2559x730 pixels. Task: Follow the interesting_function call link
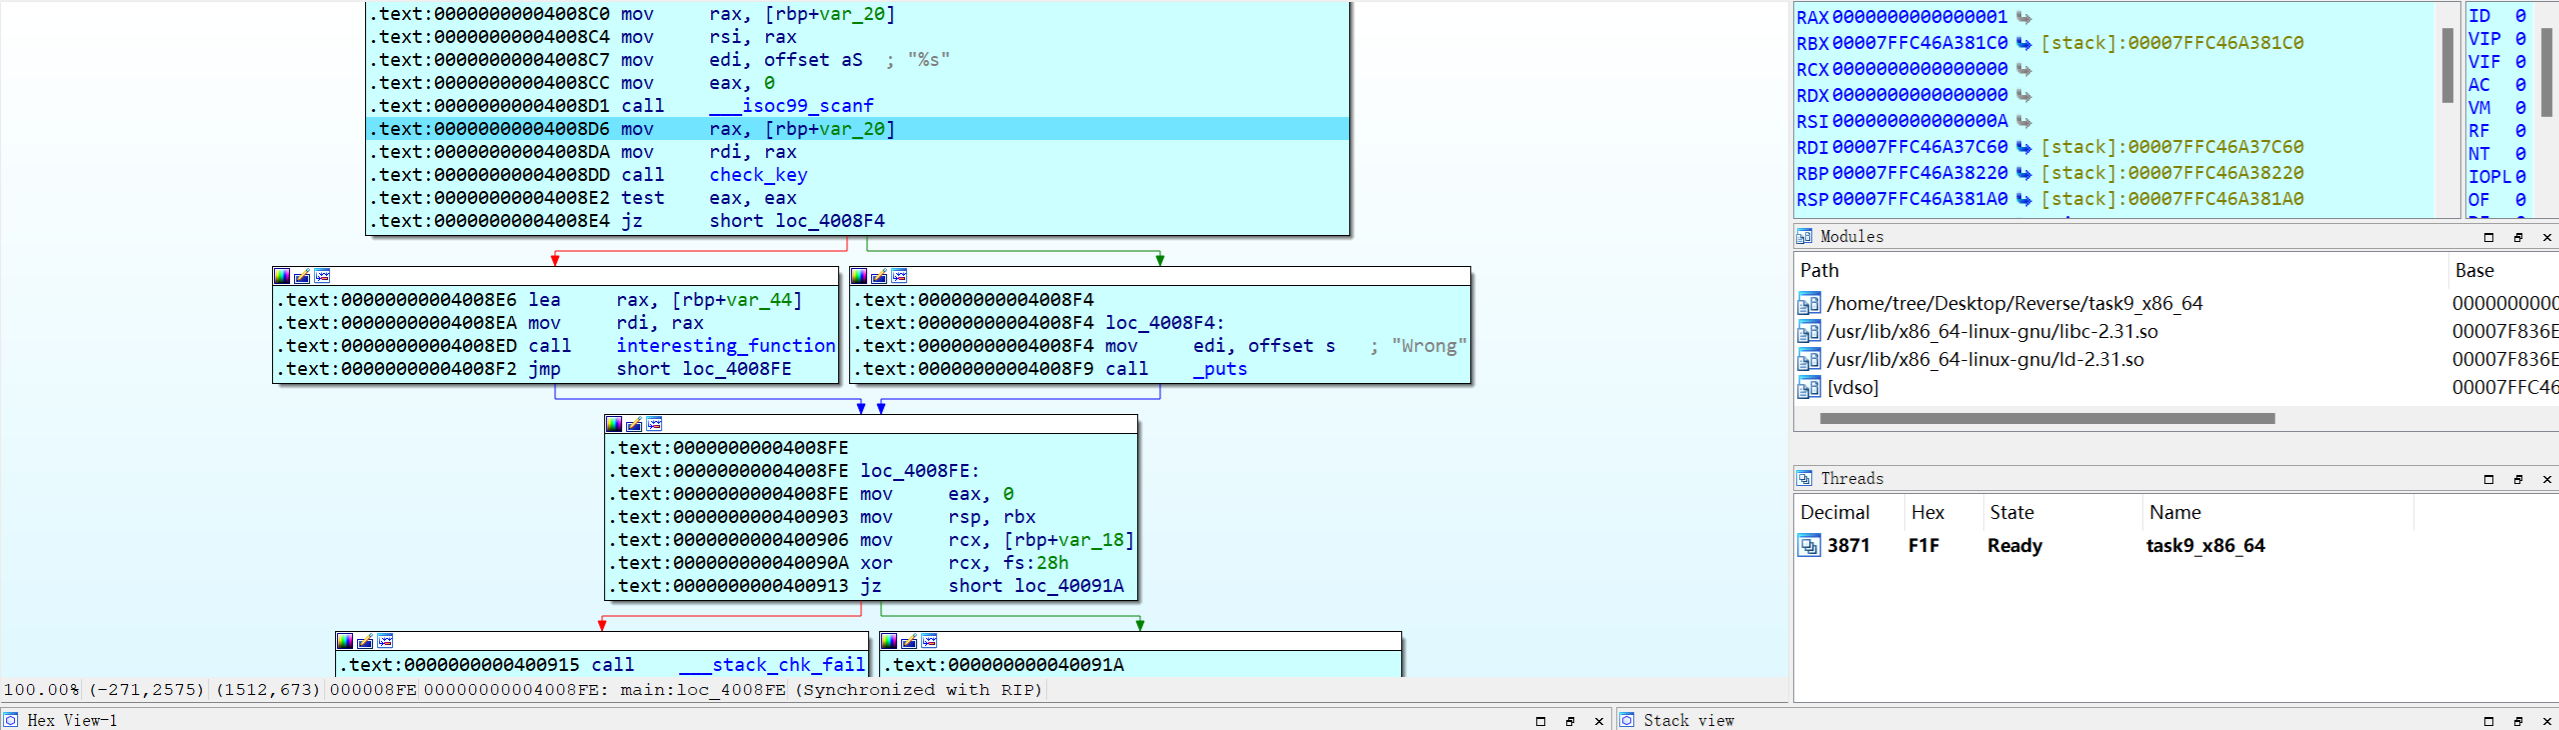point(725,346)
